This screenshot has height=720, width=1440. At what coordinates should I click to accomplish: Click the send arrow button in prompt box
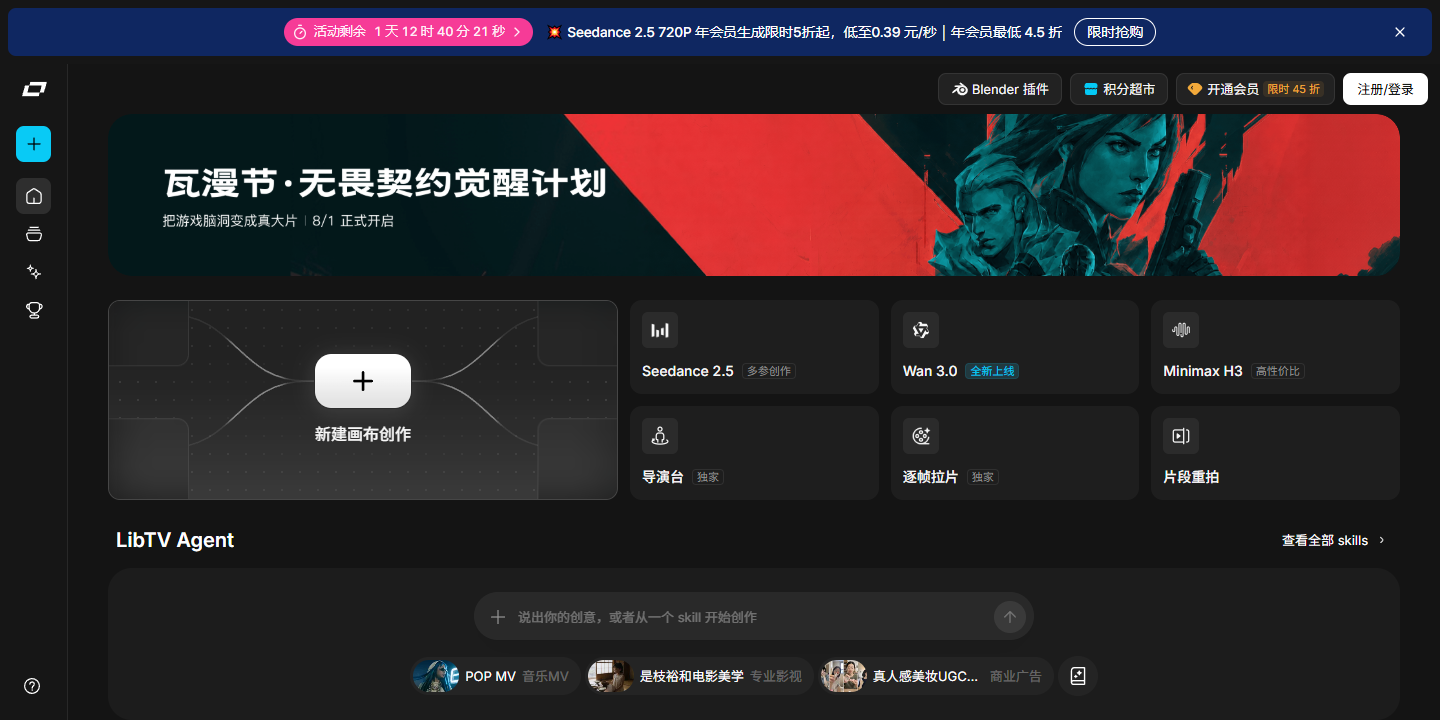[x=1010, y=617]
